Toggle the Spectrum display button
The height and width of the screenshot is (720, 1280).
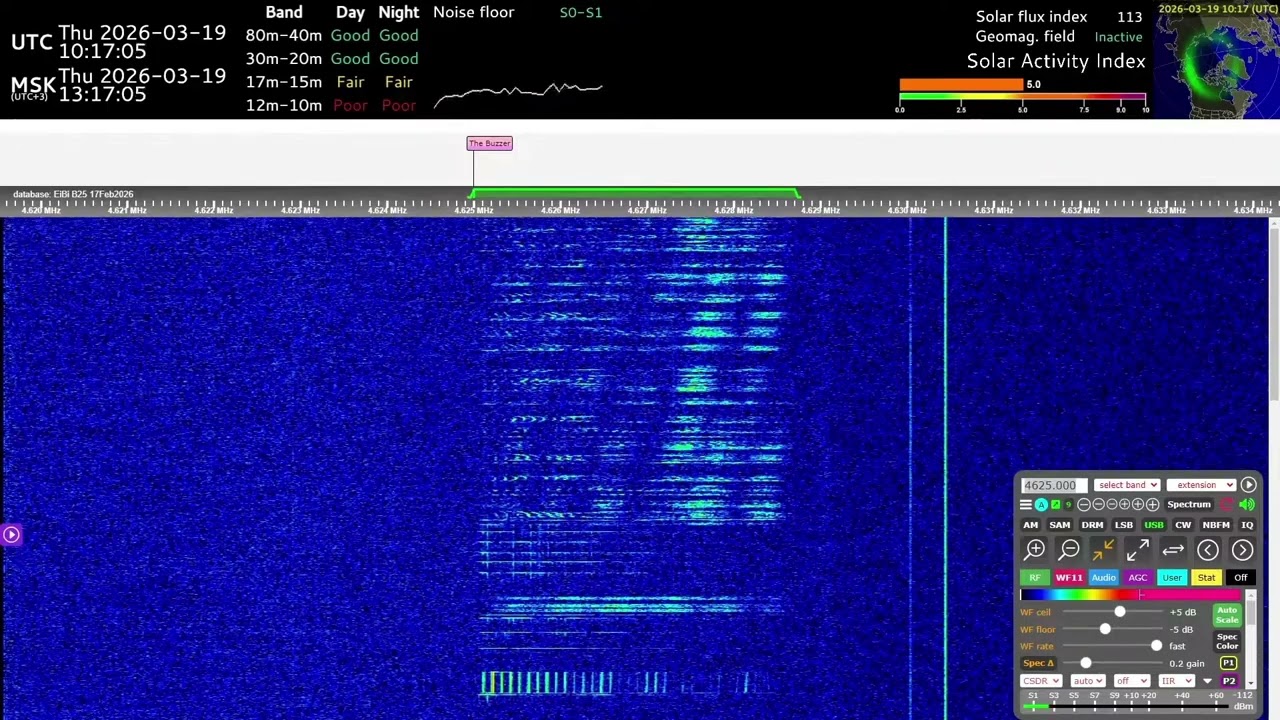pyautogui.click(x=1189, y=504)
